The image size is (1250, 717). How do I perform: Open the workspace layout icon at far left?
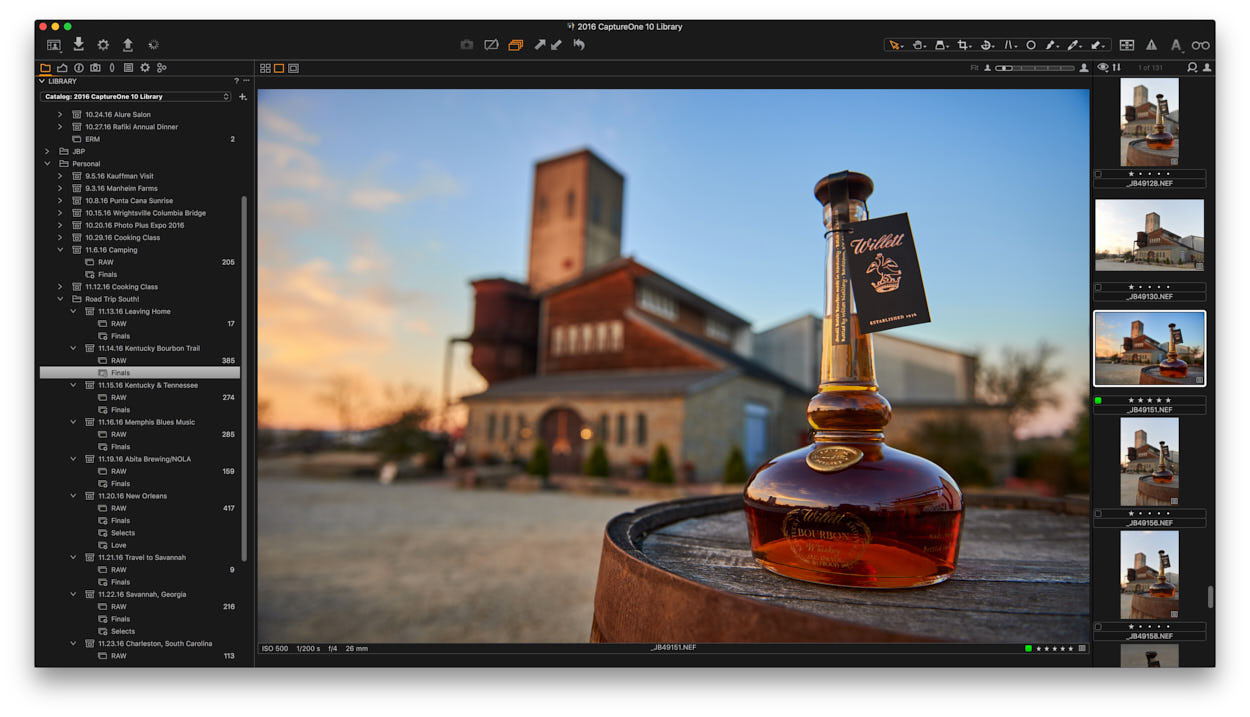54,45
